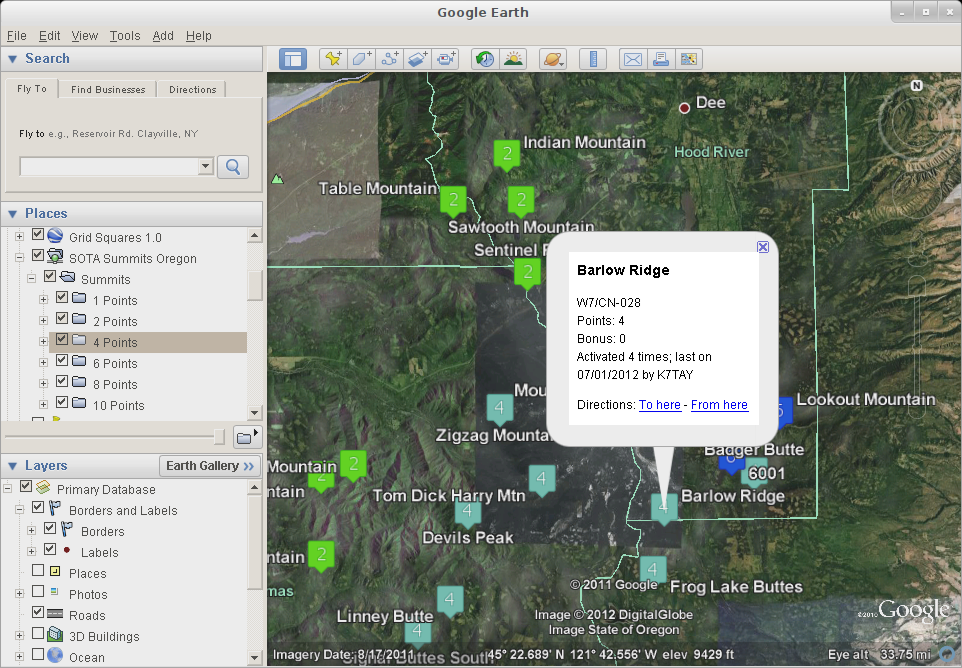Add a polygon from the toolbar

pyautogui.click(x=361, y=59)
